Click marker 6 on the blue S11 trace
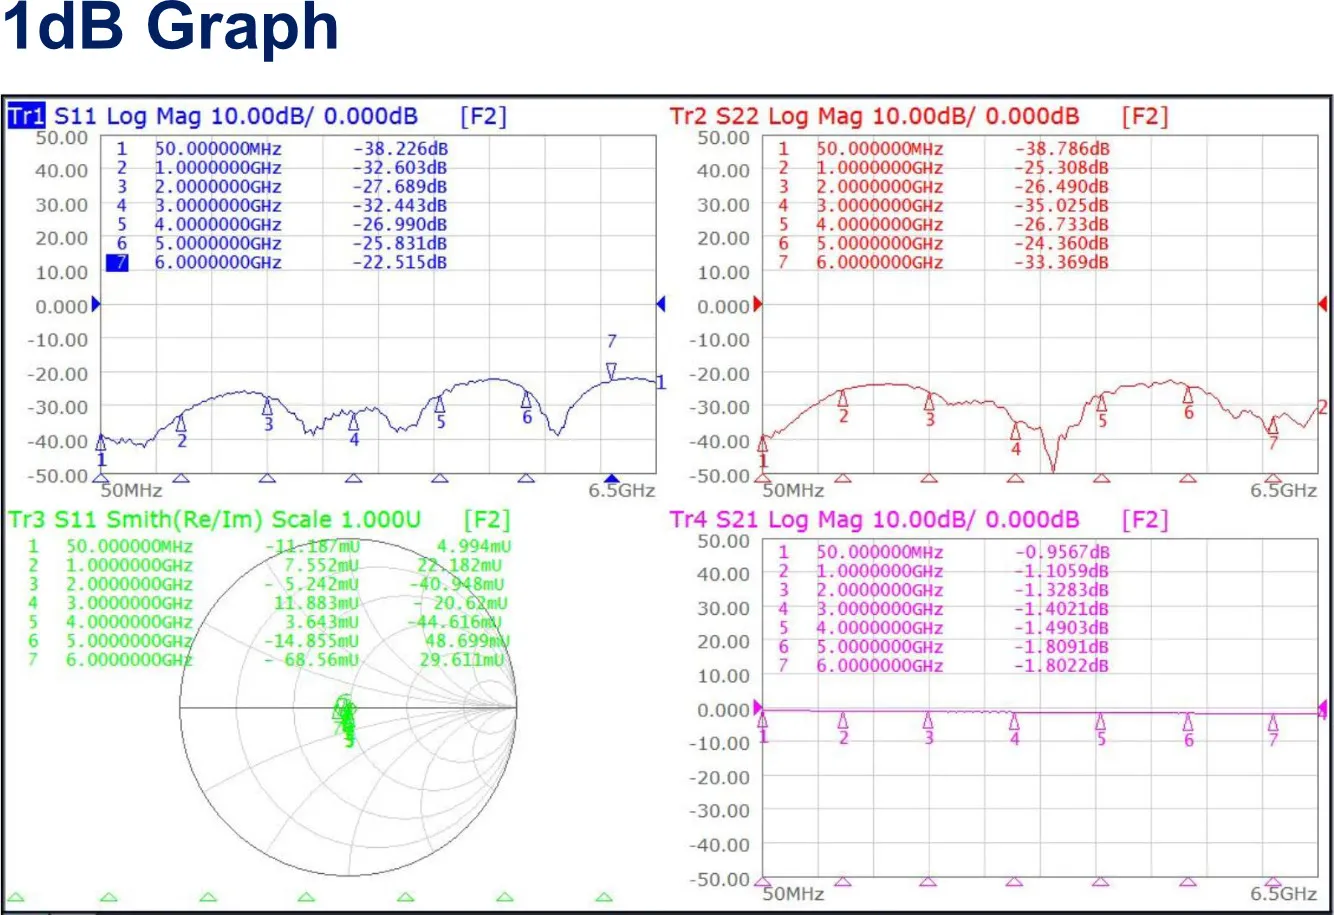1334x915 pixels. (526, 400)
